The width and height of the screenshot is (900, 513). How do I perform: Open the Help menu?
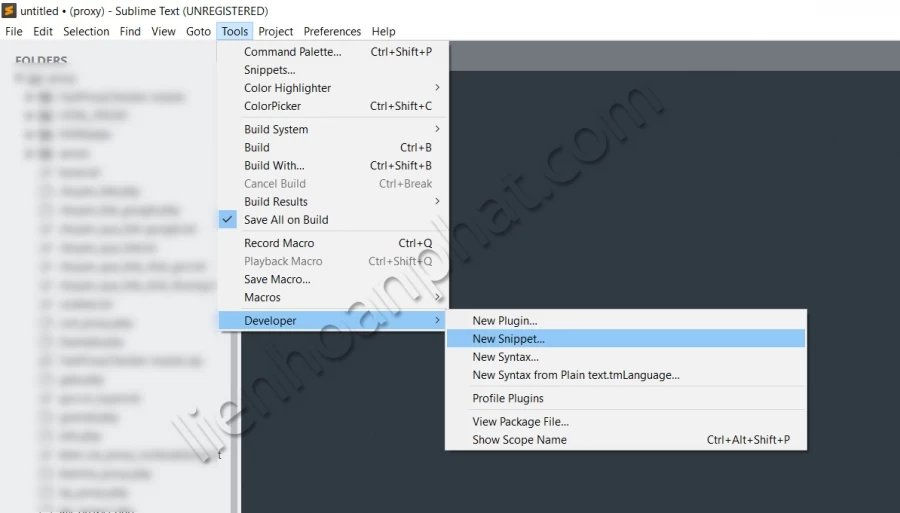[383, 32]
